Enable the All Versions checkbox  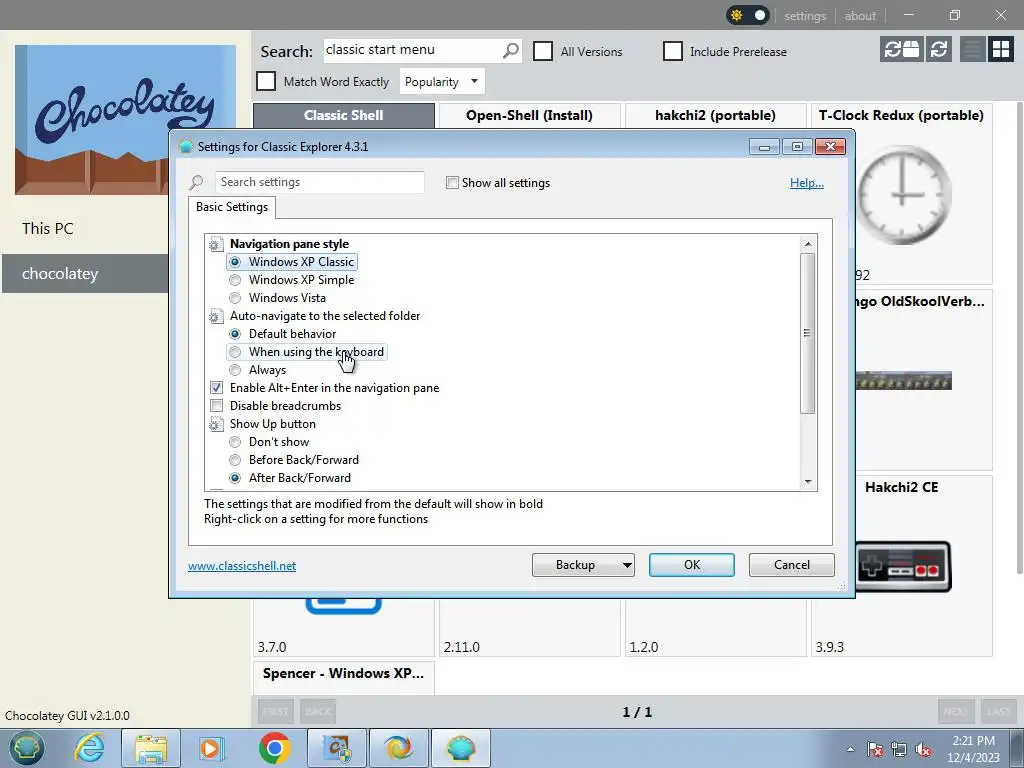tap(543, 51)
